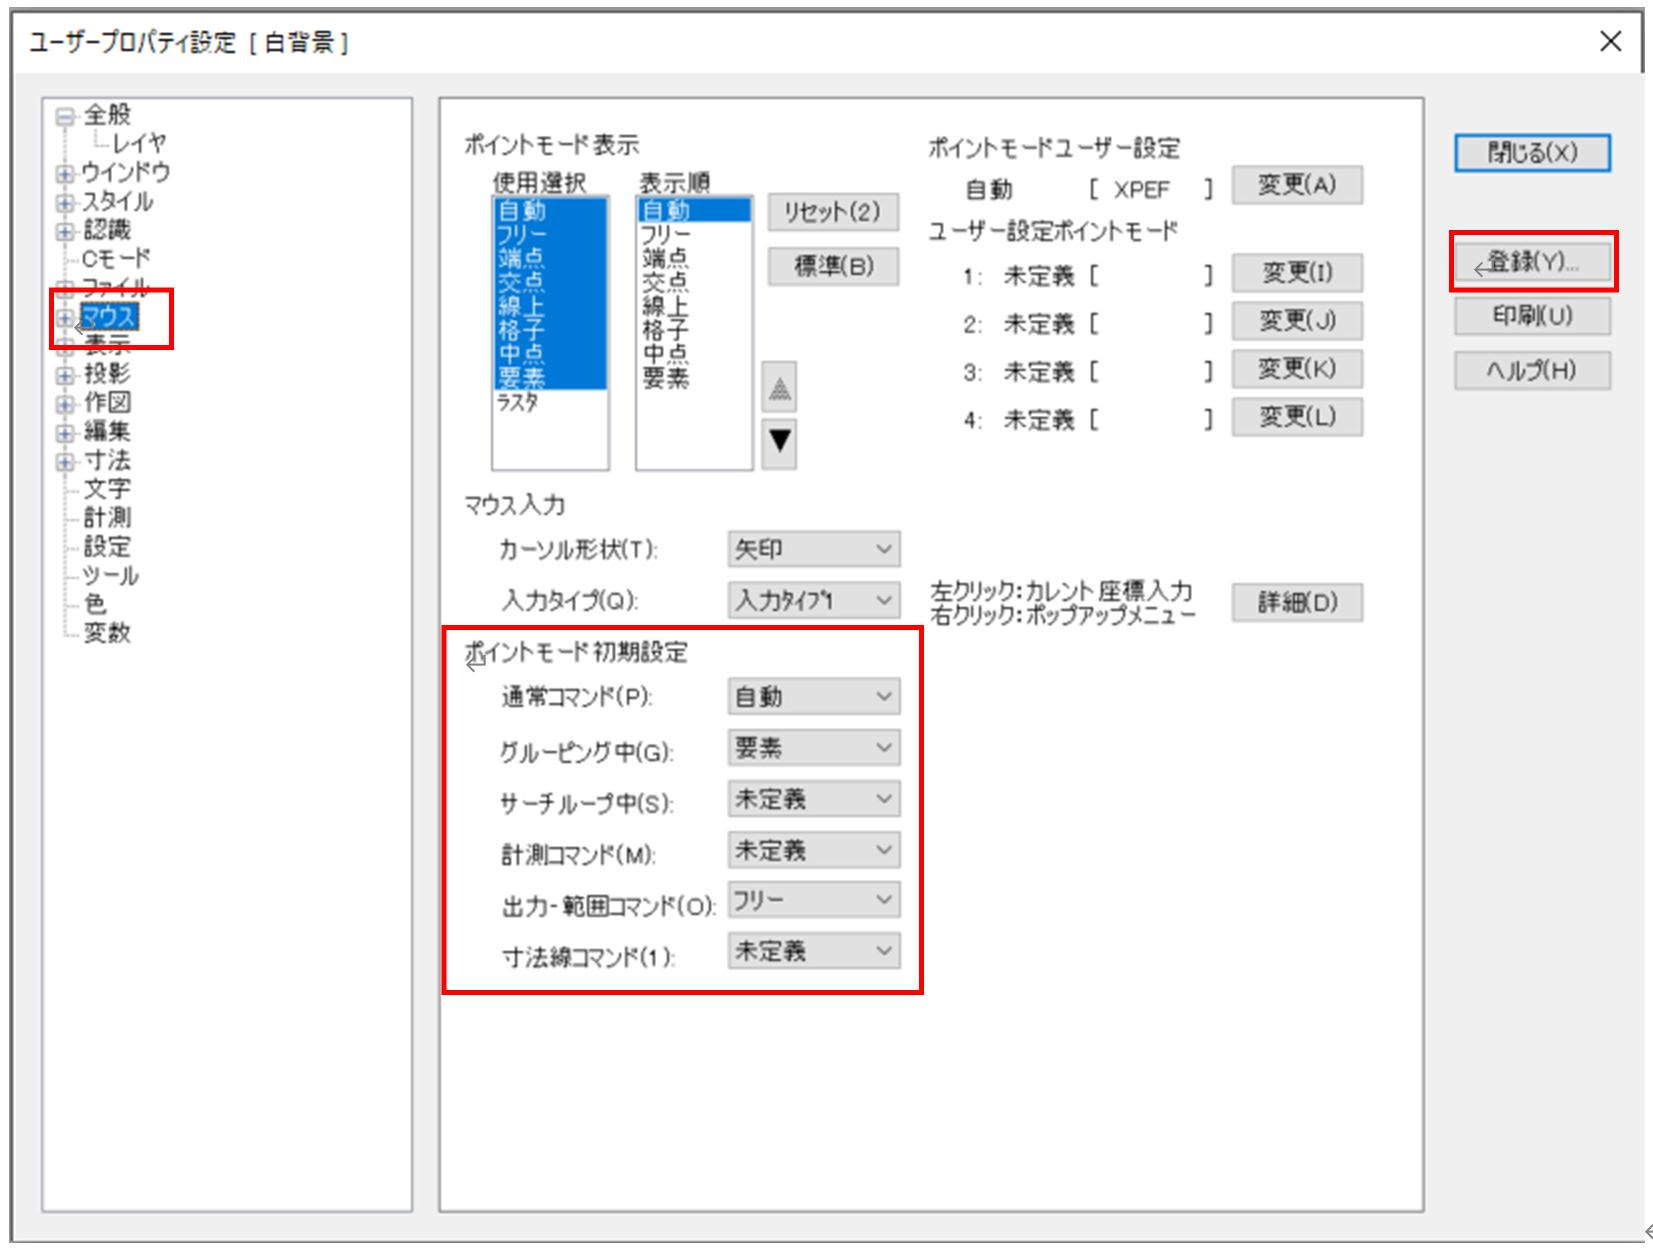Open the 詳細(D) settings
This screenshot has width=1653, height=1248.
(x=1297, y=602)
